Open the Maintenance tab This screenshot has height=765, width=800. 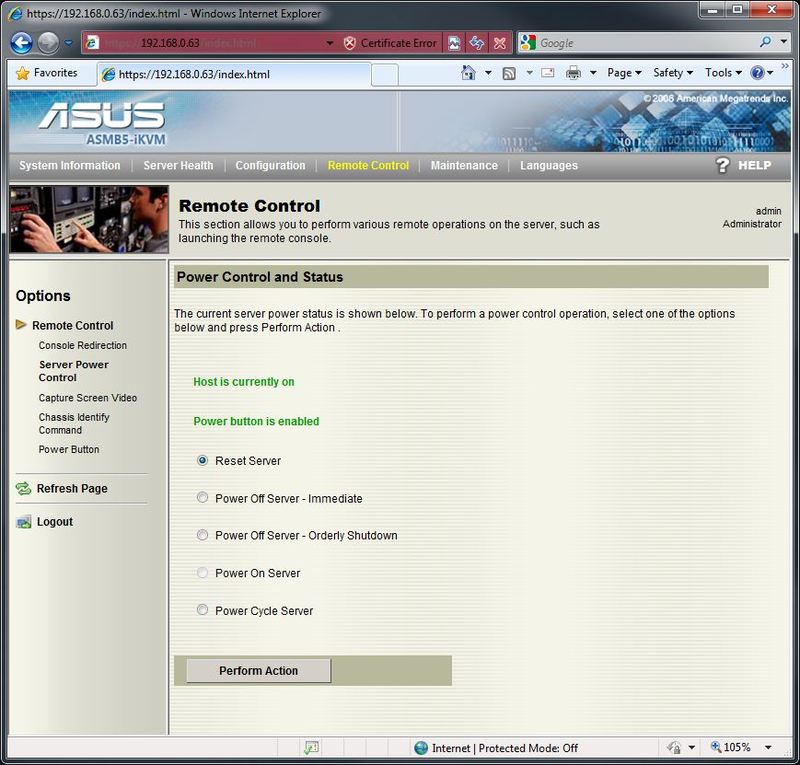[463, 165]
